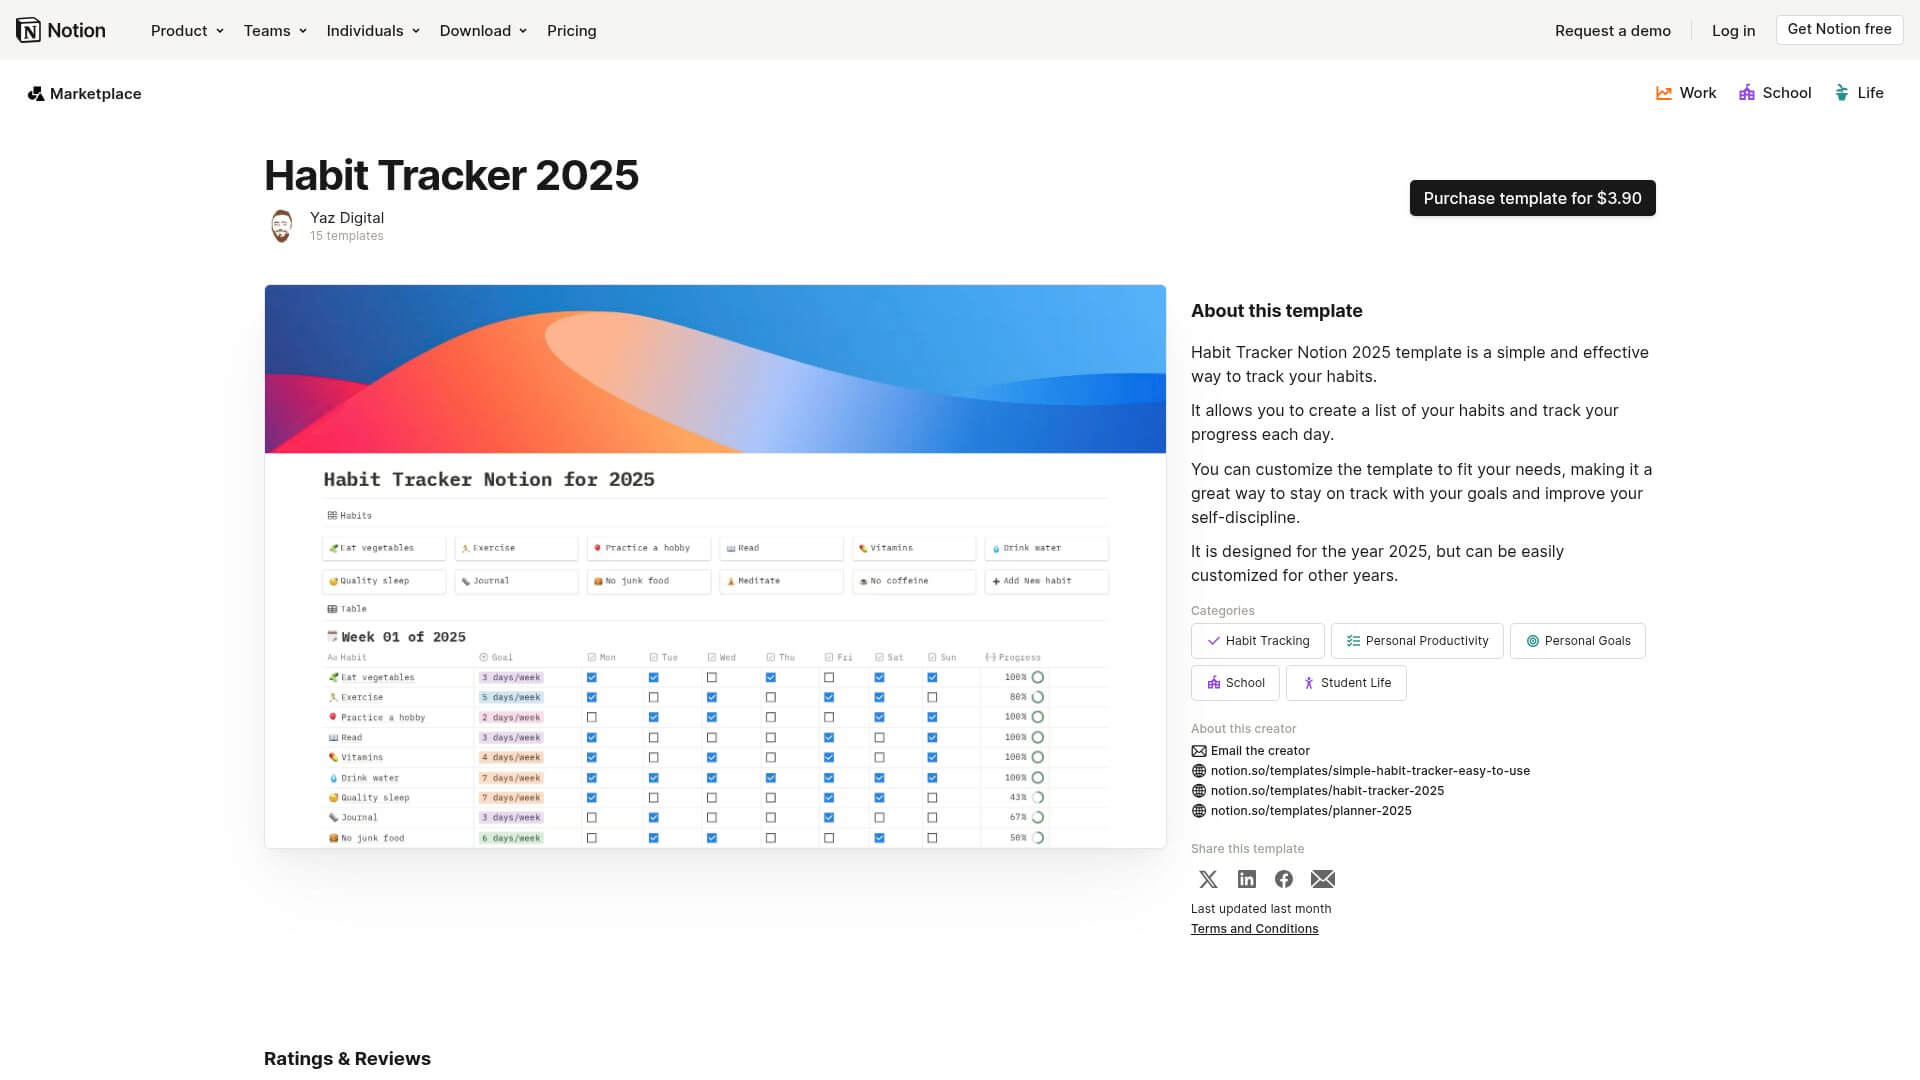Toggle Eat vegetables Monday checkbox

[591, 677]
